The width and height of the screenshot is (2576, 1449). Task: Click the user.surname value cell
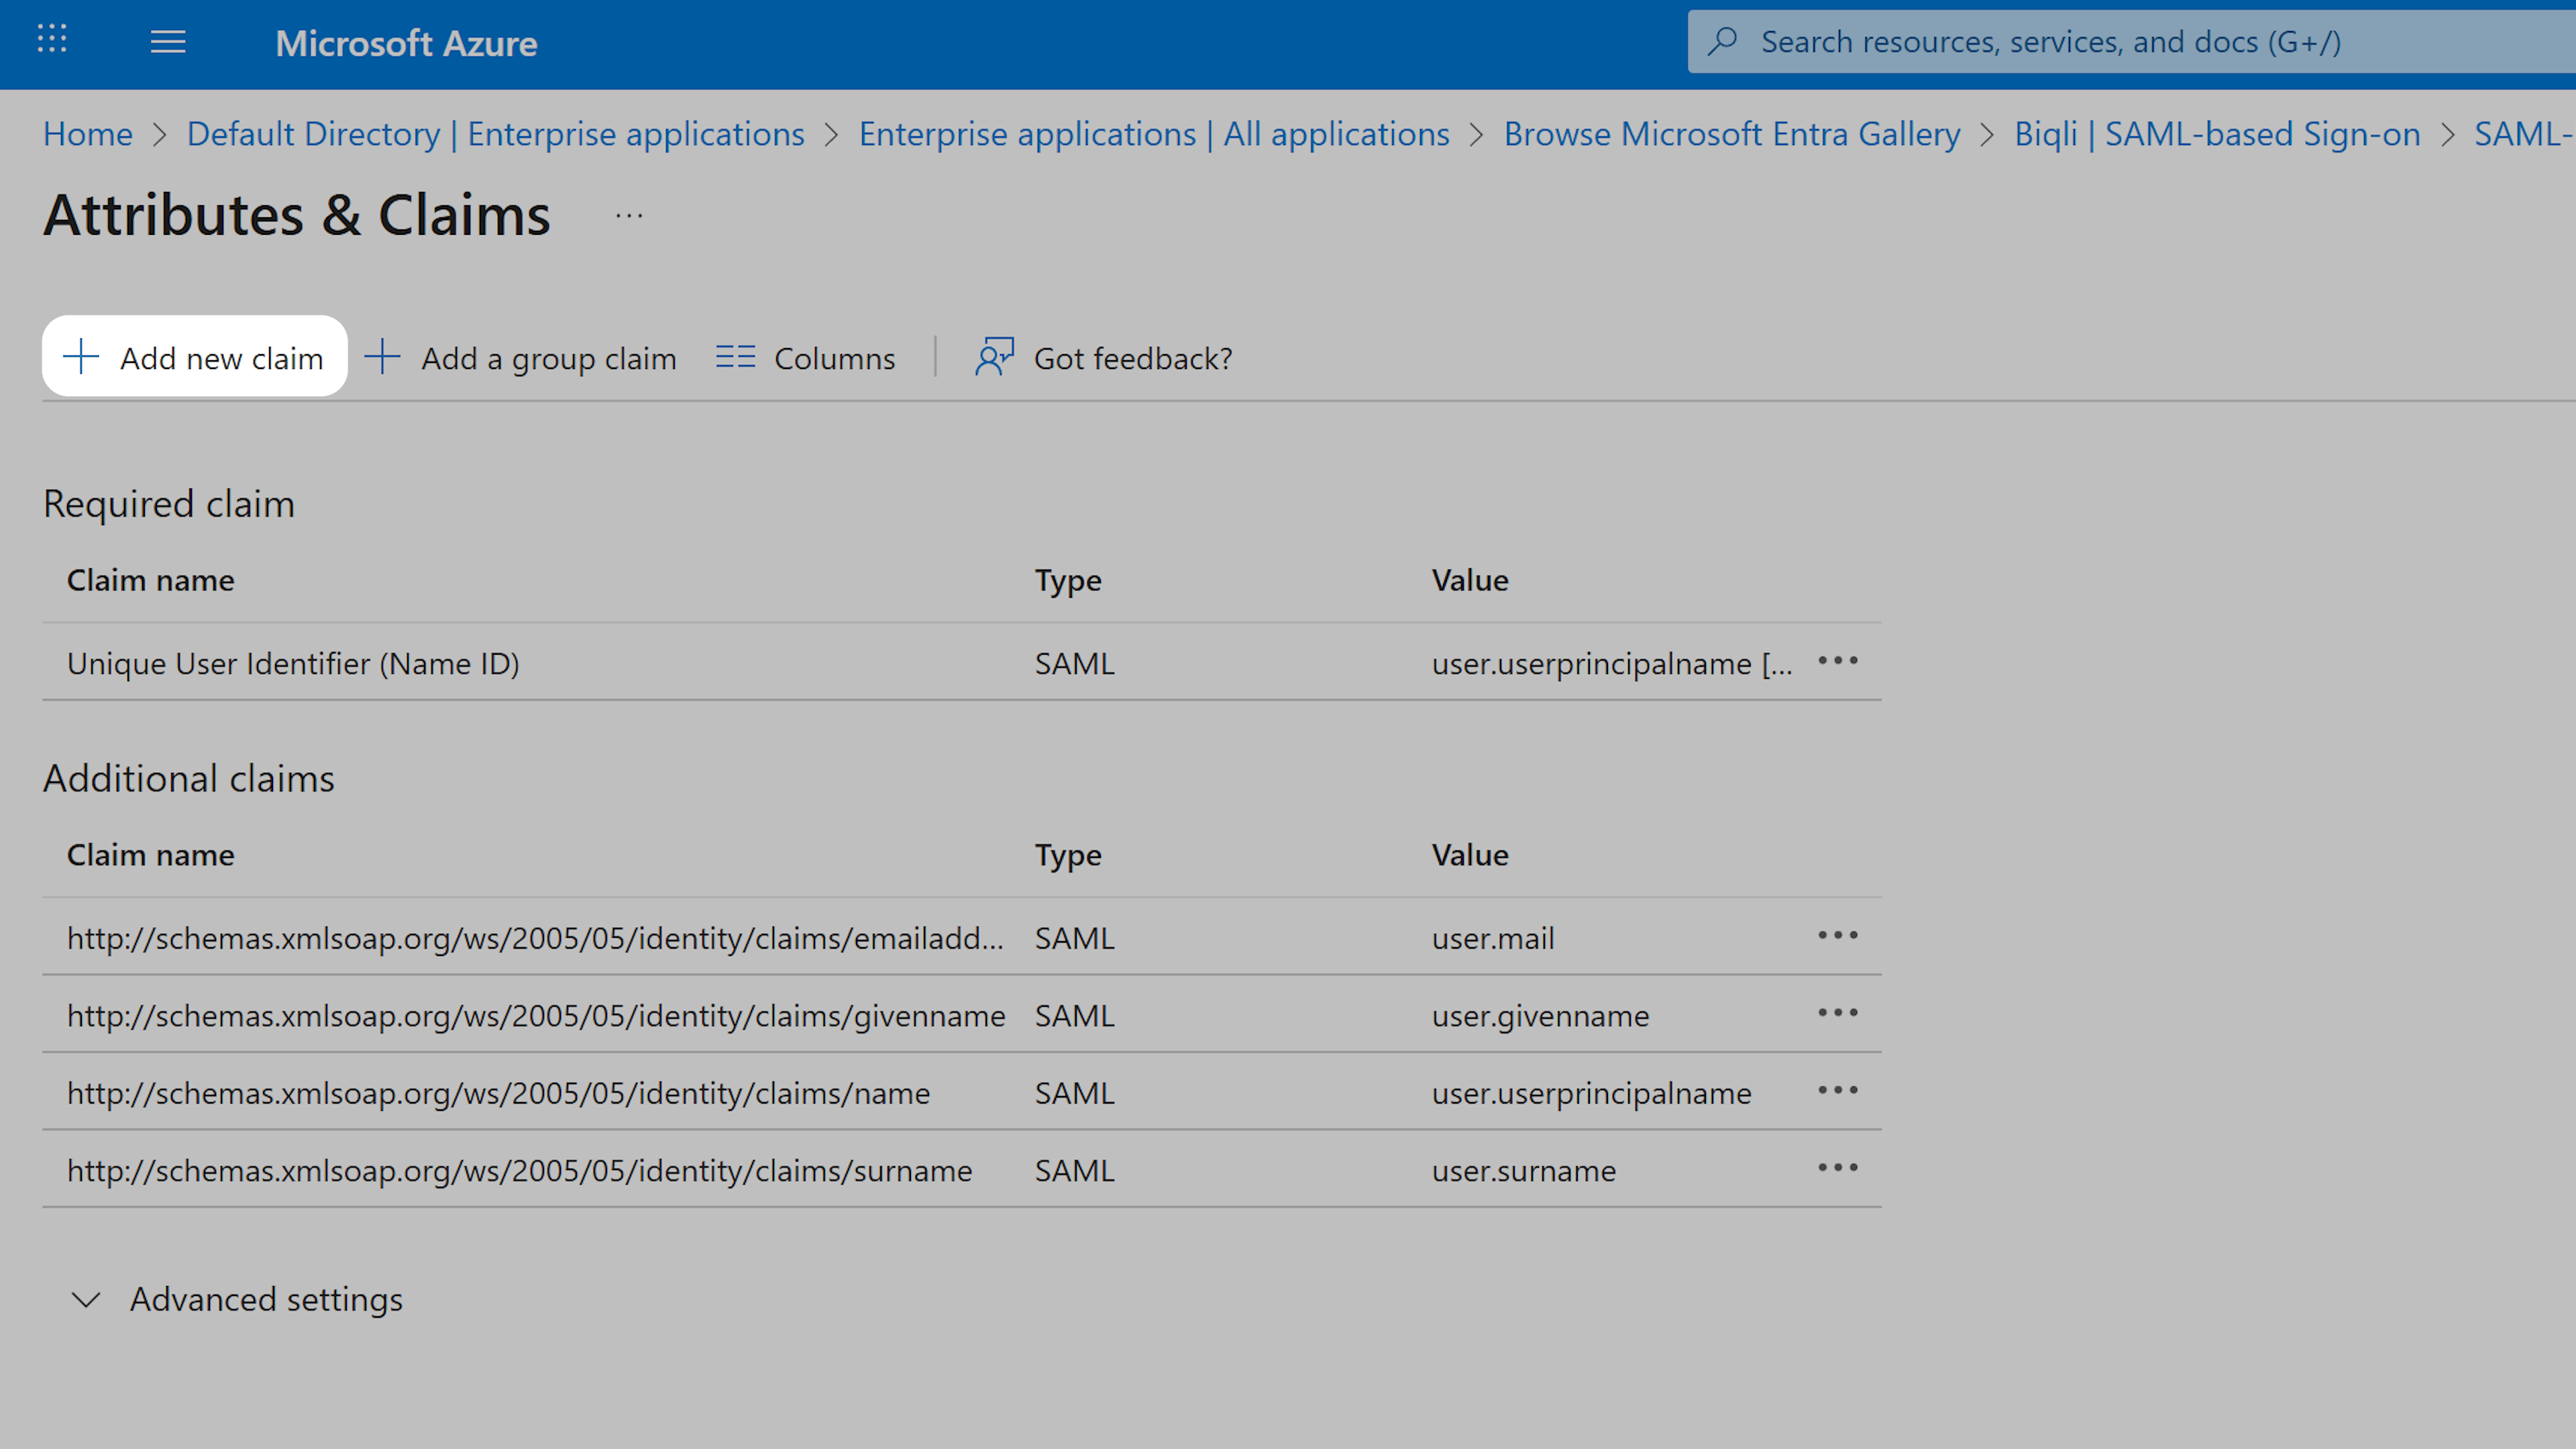pyautogui.click(x=1524, y=1170)
